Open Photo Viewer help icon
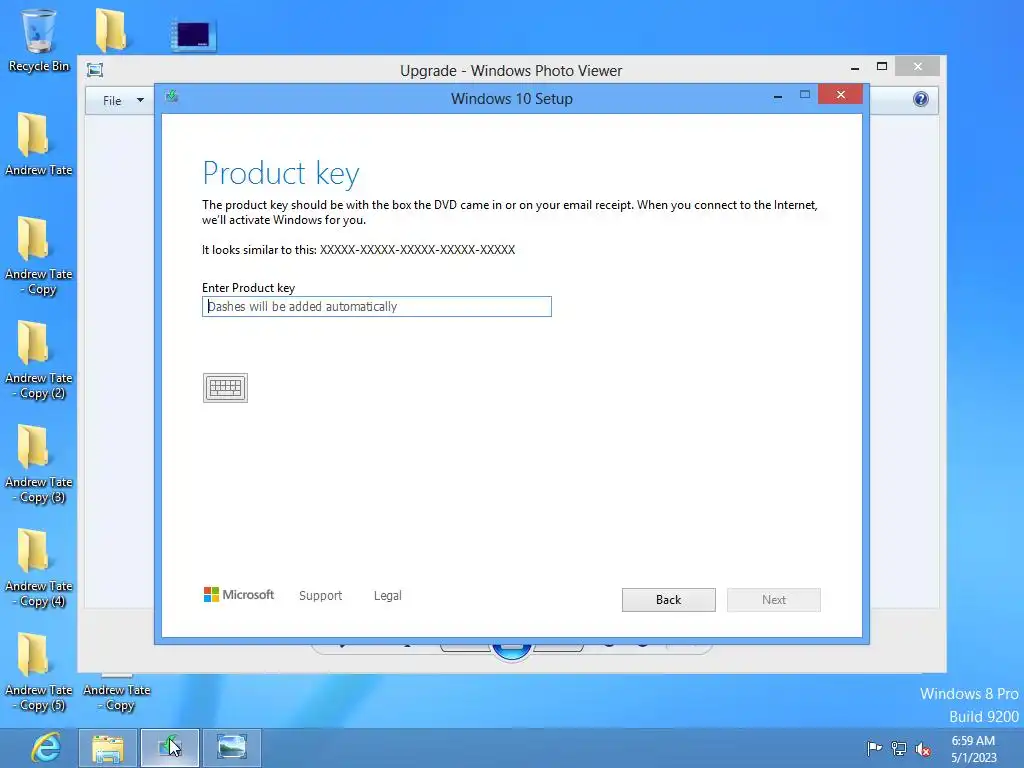 [x=921, y=99]
